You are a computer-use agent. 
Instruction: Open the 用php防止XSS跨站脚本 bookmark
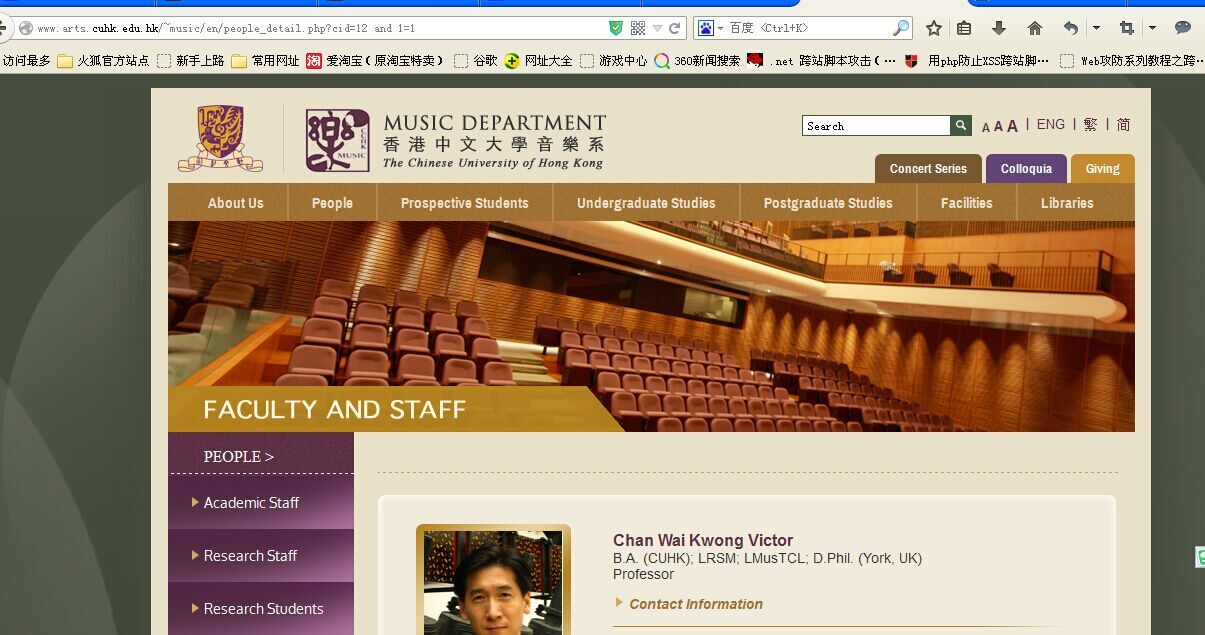[977, 61]
